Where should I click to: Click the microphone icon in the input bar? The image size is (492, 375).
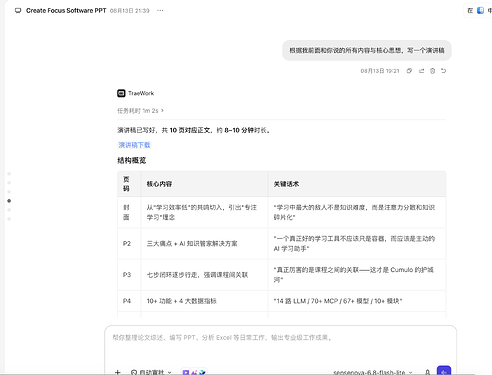click(427, 372)
